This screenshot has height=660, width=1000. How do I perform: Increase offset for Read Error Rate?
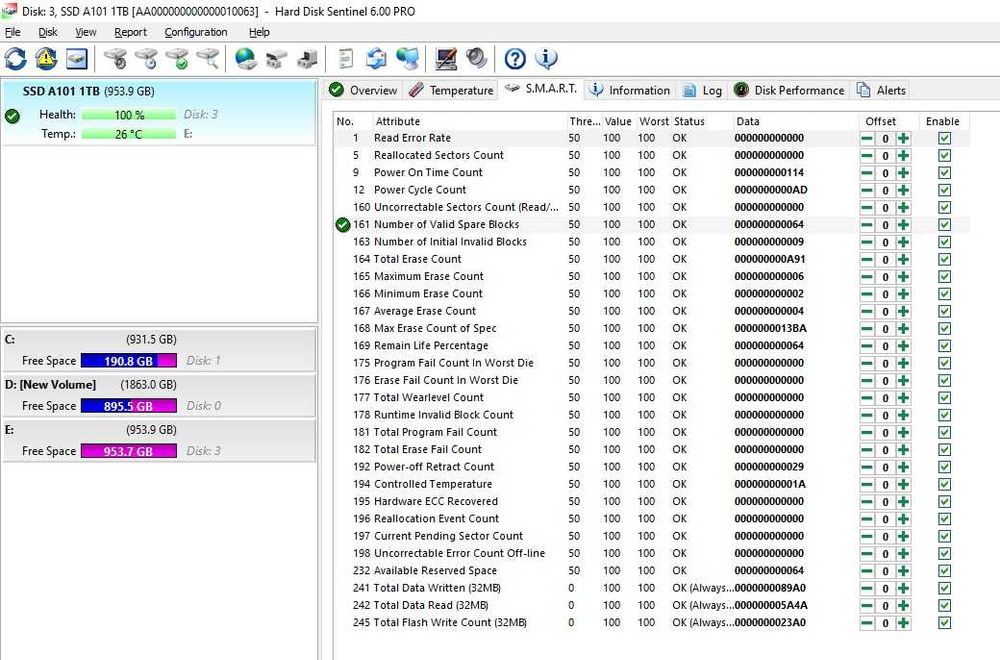tap(903, 138)
